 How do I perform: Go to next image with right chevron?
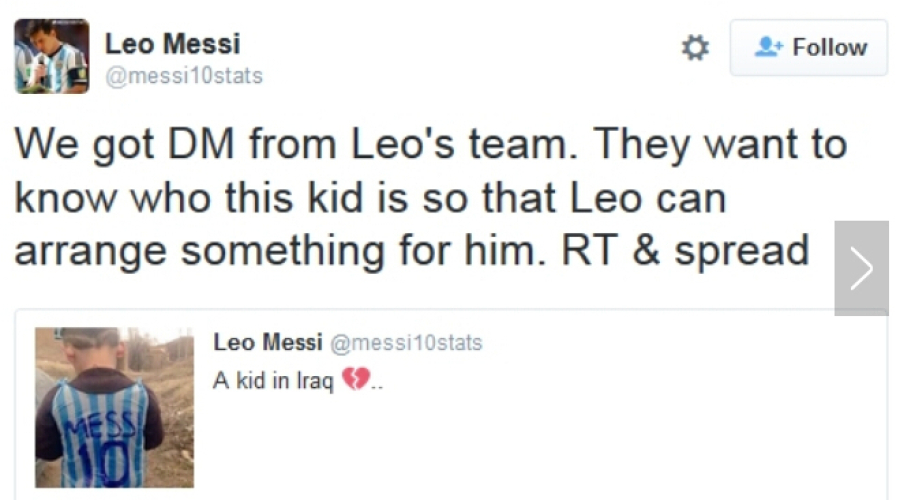click(x=861, y=268)
